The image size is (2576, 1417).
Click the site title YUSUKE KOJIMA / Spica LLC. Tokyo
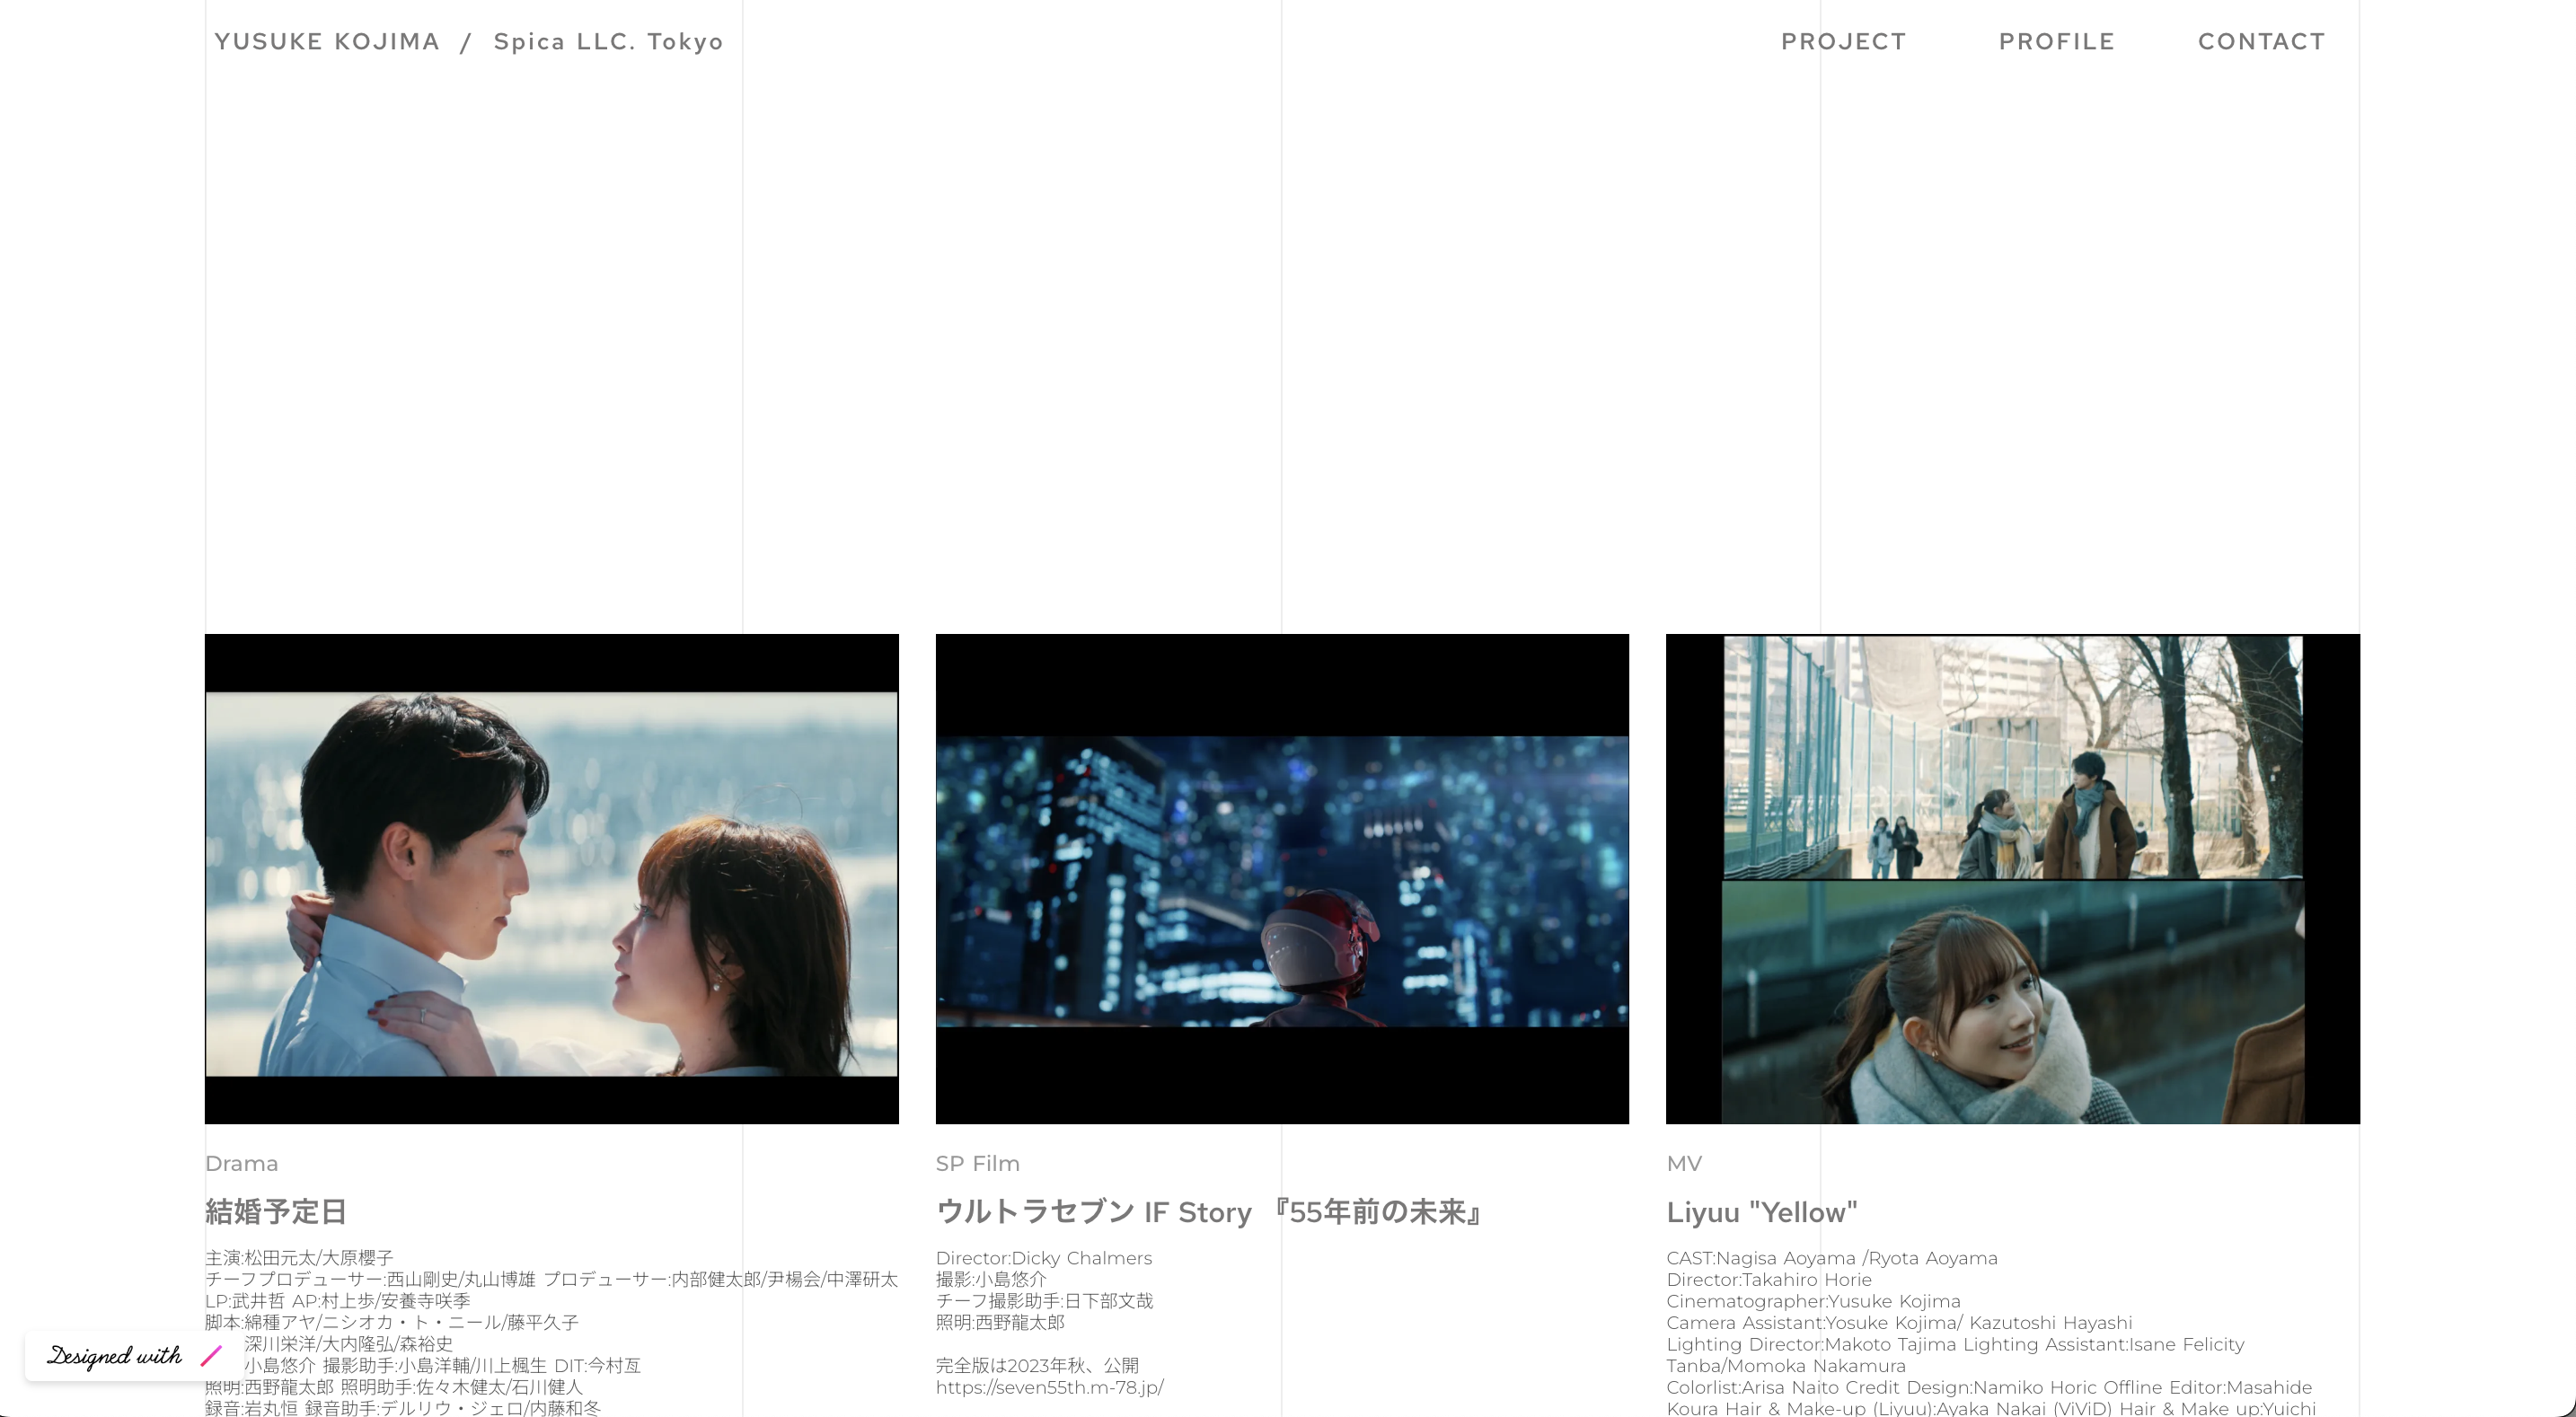click(469, 41)
